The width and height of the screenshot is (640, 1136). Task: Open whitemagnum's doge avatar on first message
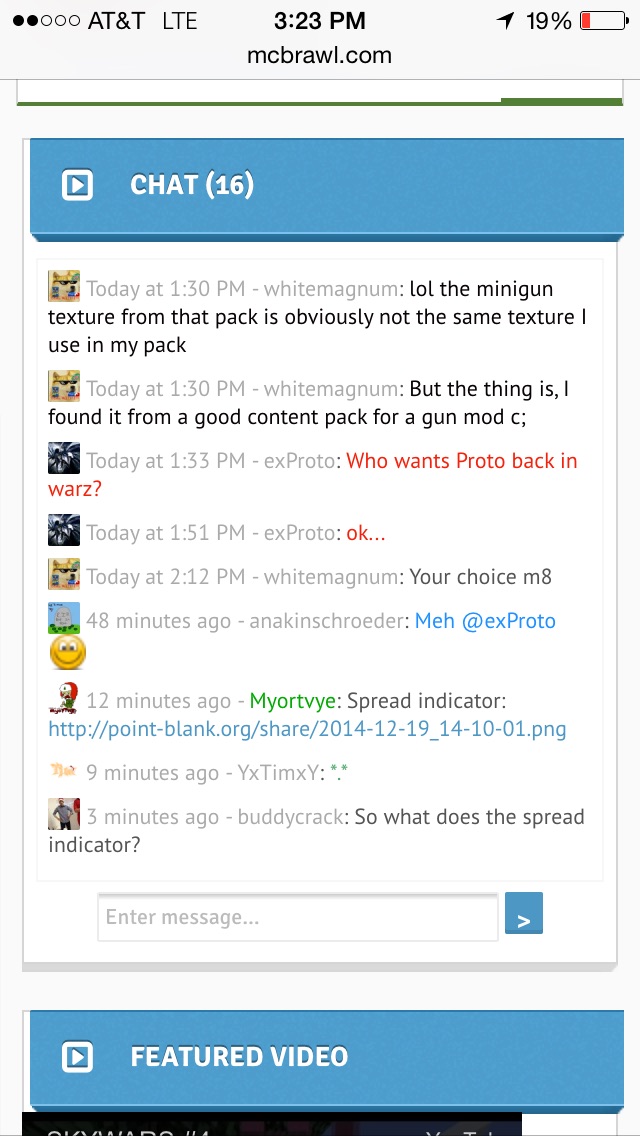[64, 285]
